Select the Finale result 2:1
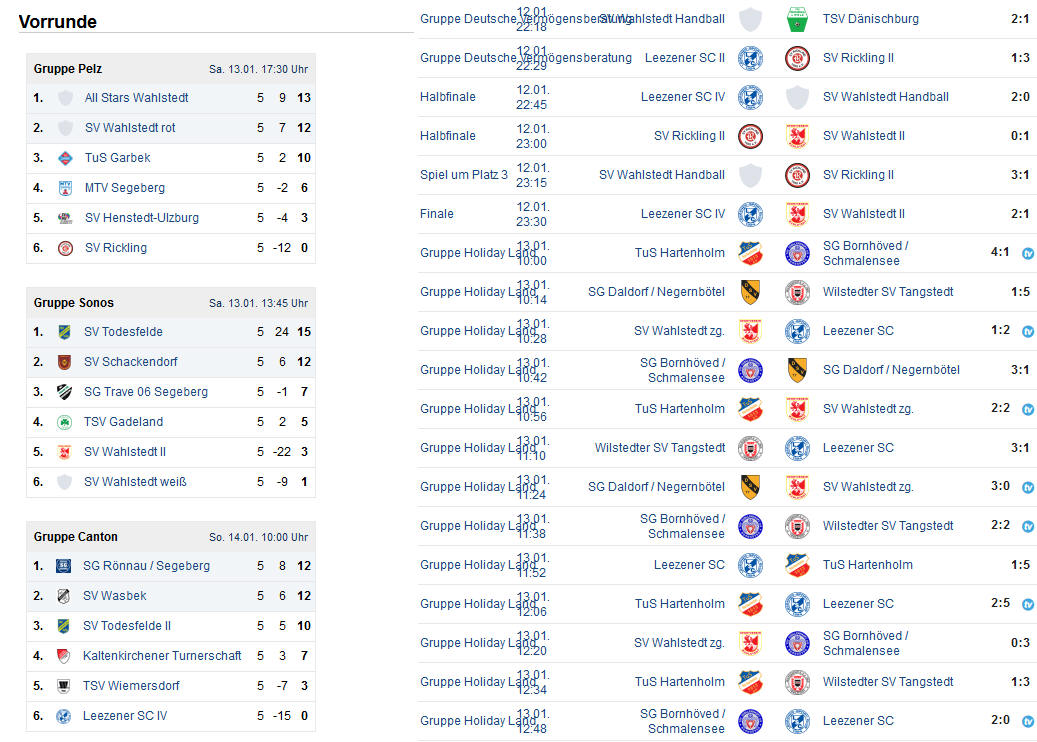The image size is (1037, 742). pos(1020,214)
